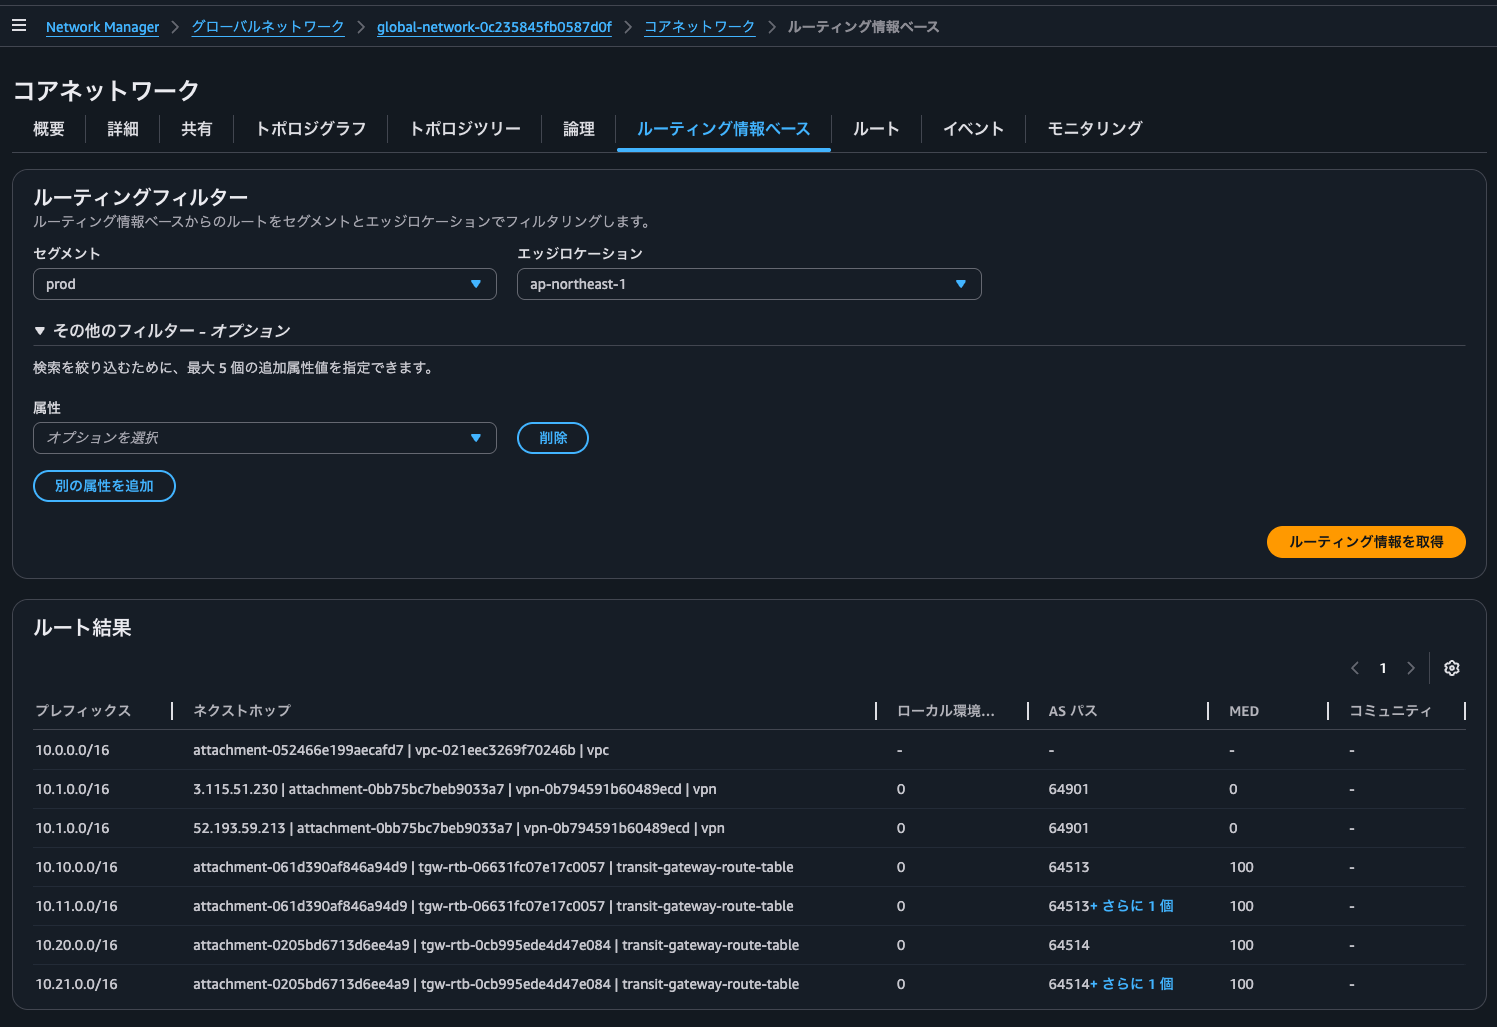Viewport: 1497px width, 1027px height.
Task: Open the エッジロケーション ap-northeast-1 dropdown
Action: [x=749, y=284]
